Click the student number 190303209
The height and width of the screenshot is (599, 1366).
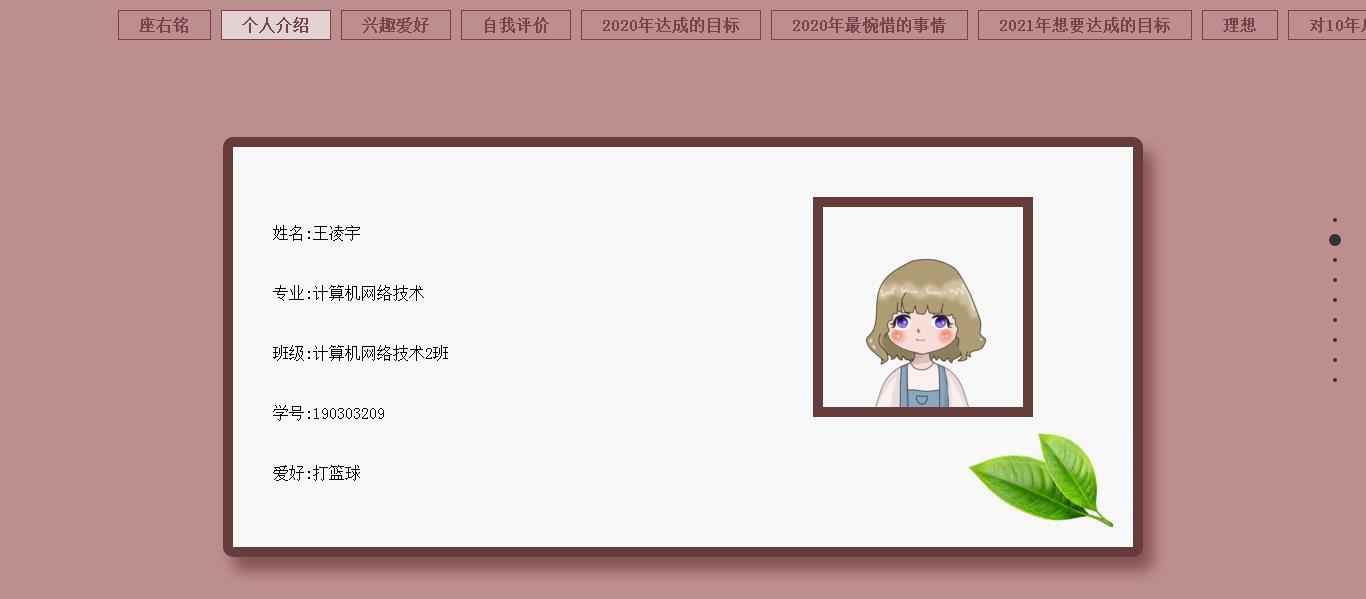[x=349, y=414]
